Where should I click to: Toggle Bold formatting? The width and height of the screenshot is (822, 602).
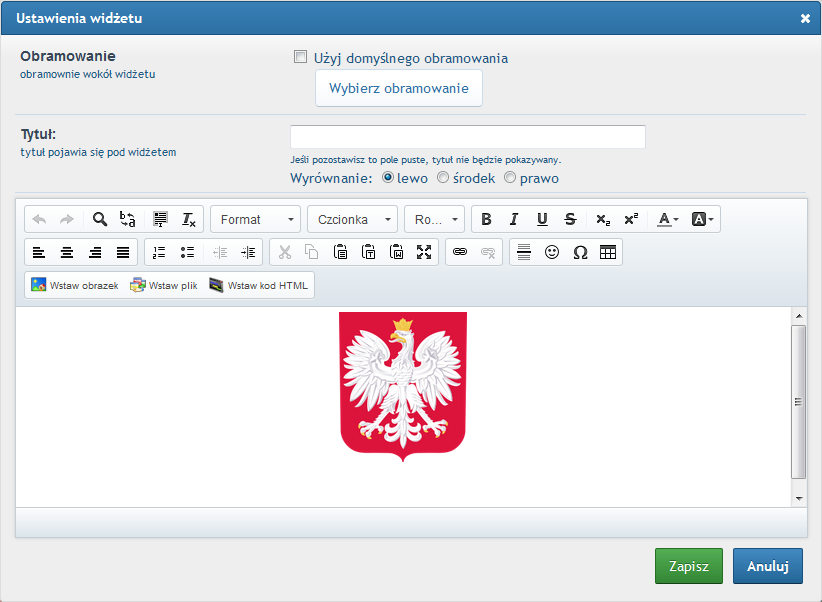[x=486, y=219]
